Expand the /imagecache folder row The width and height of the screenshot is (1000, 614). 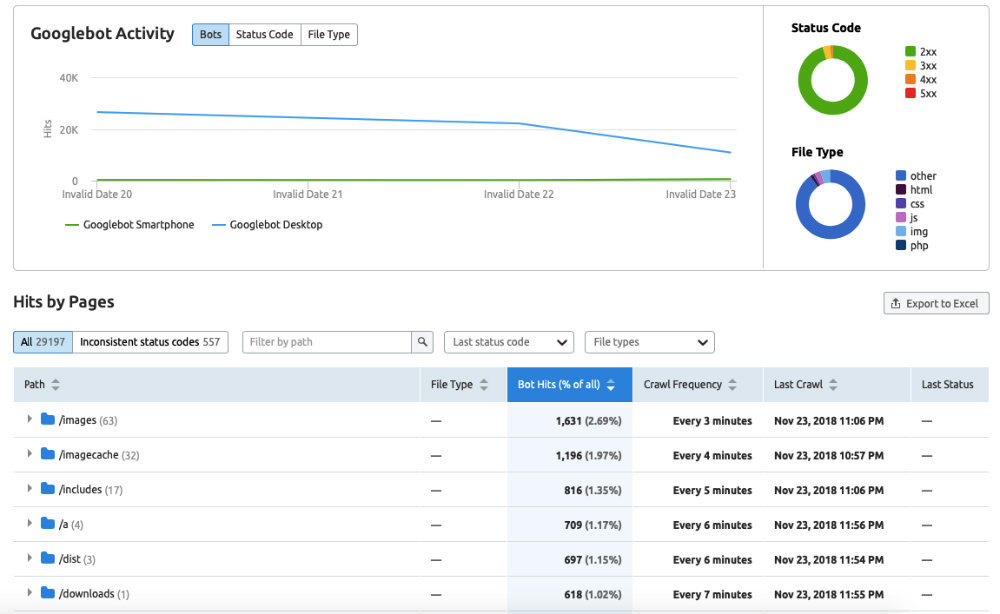[x=29, y=453]
